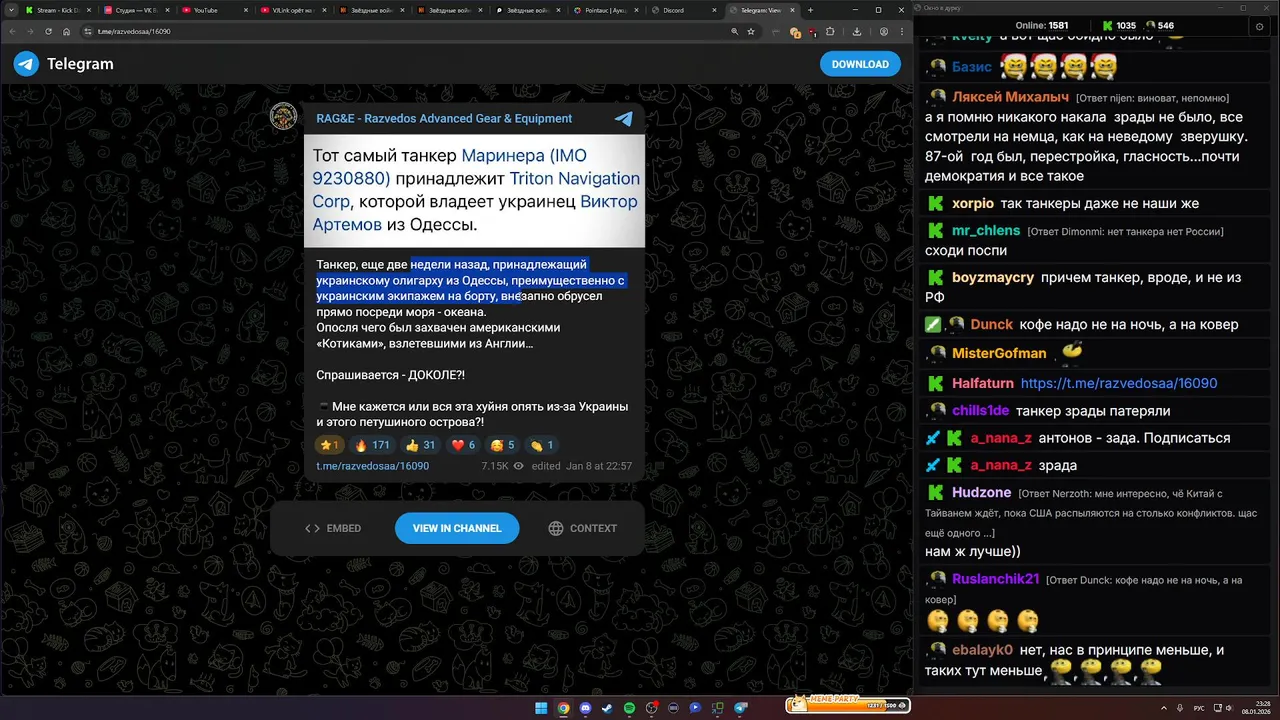Screen dimensions: 1280x720
Task: Click the fire reaction showing 171
Action: 372,445
